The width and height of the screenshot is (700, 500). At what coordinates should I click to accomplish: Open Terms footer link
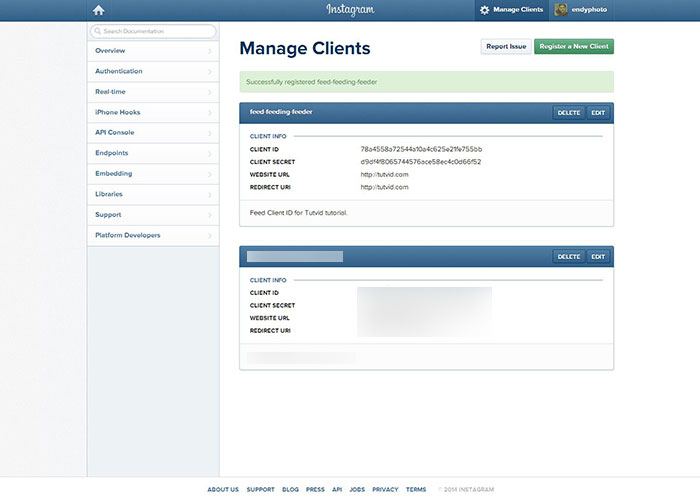pyautogui.click(x=416, y=490)
